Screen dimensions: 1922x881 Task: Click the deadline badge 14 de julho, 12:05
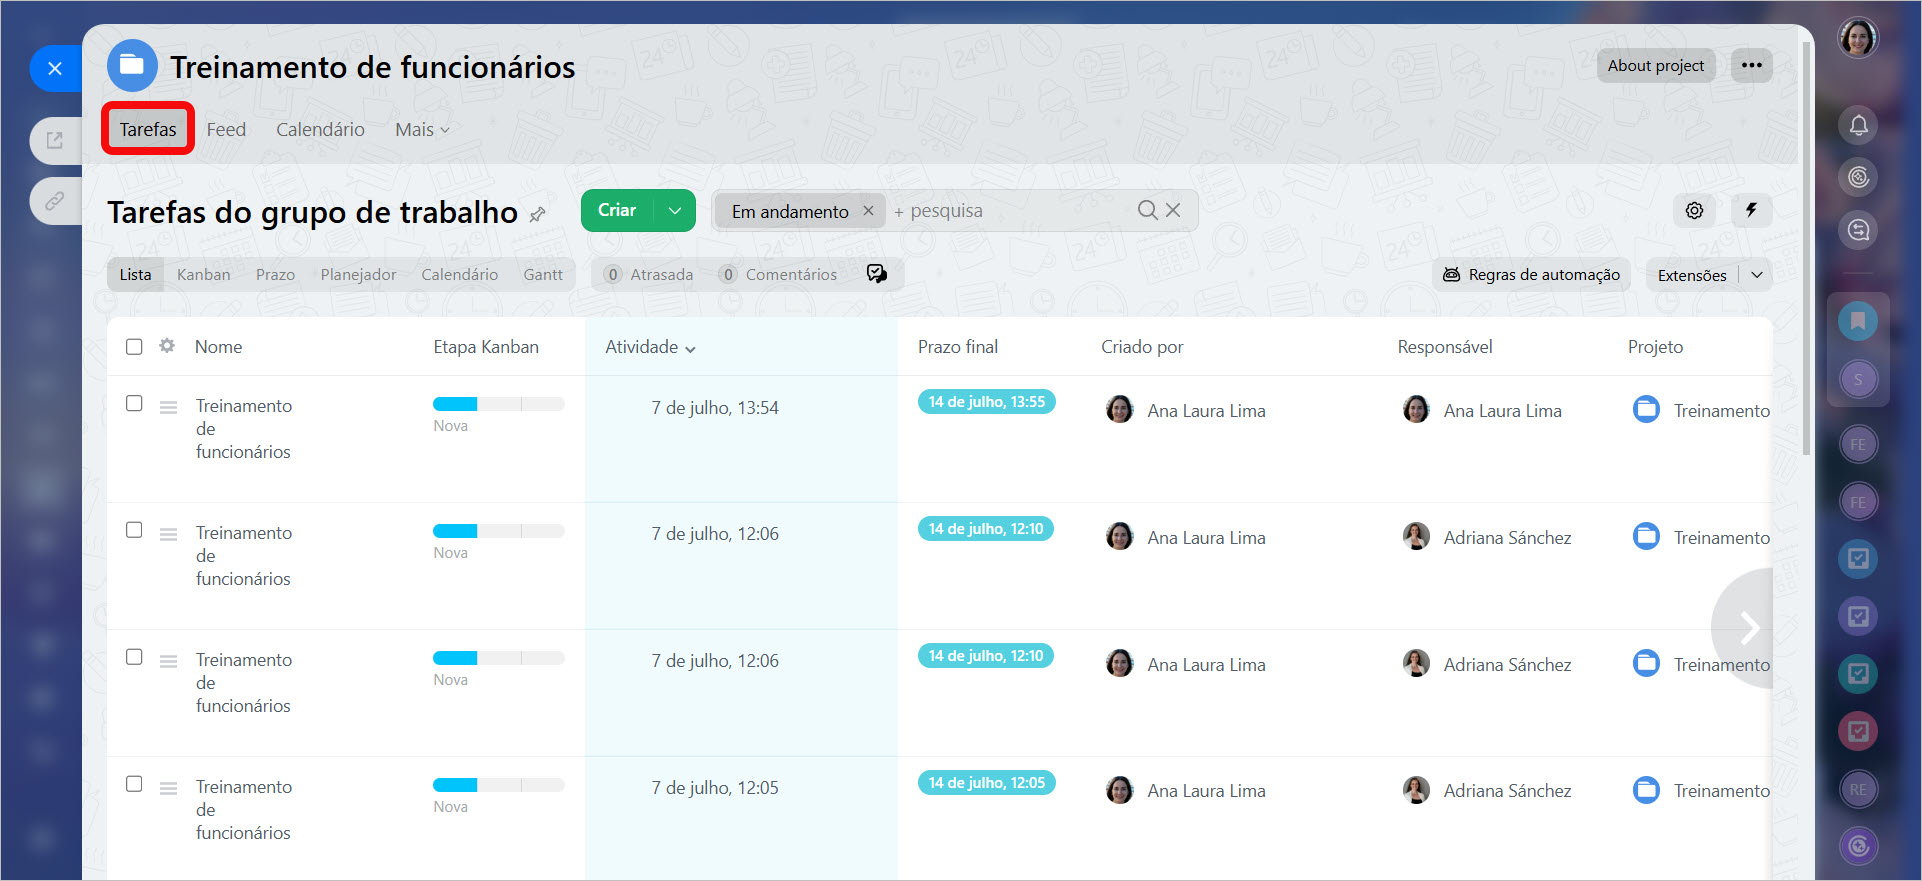[986, 783]
